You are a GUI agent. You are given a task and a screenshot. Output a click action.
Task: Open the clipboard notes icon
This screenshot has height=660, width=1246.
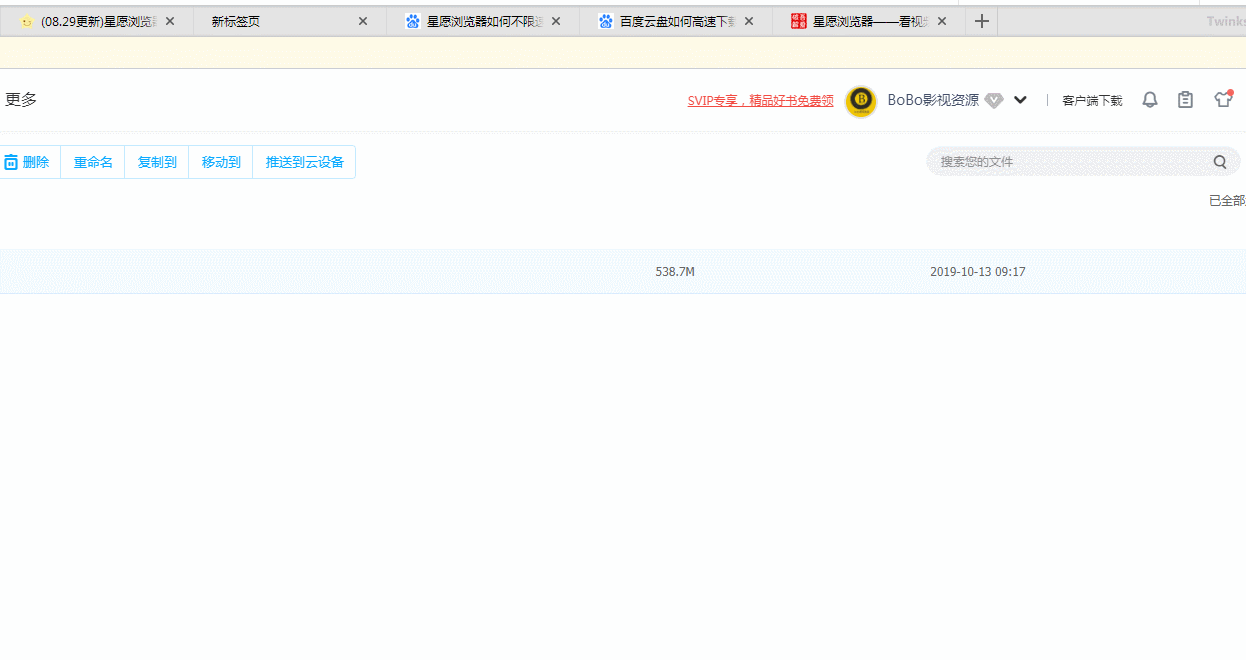coord(1185,100)
